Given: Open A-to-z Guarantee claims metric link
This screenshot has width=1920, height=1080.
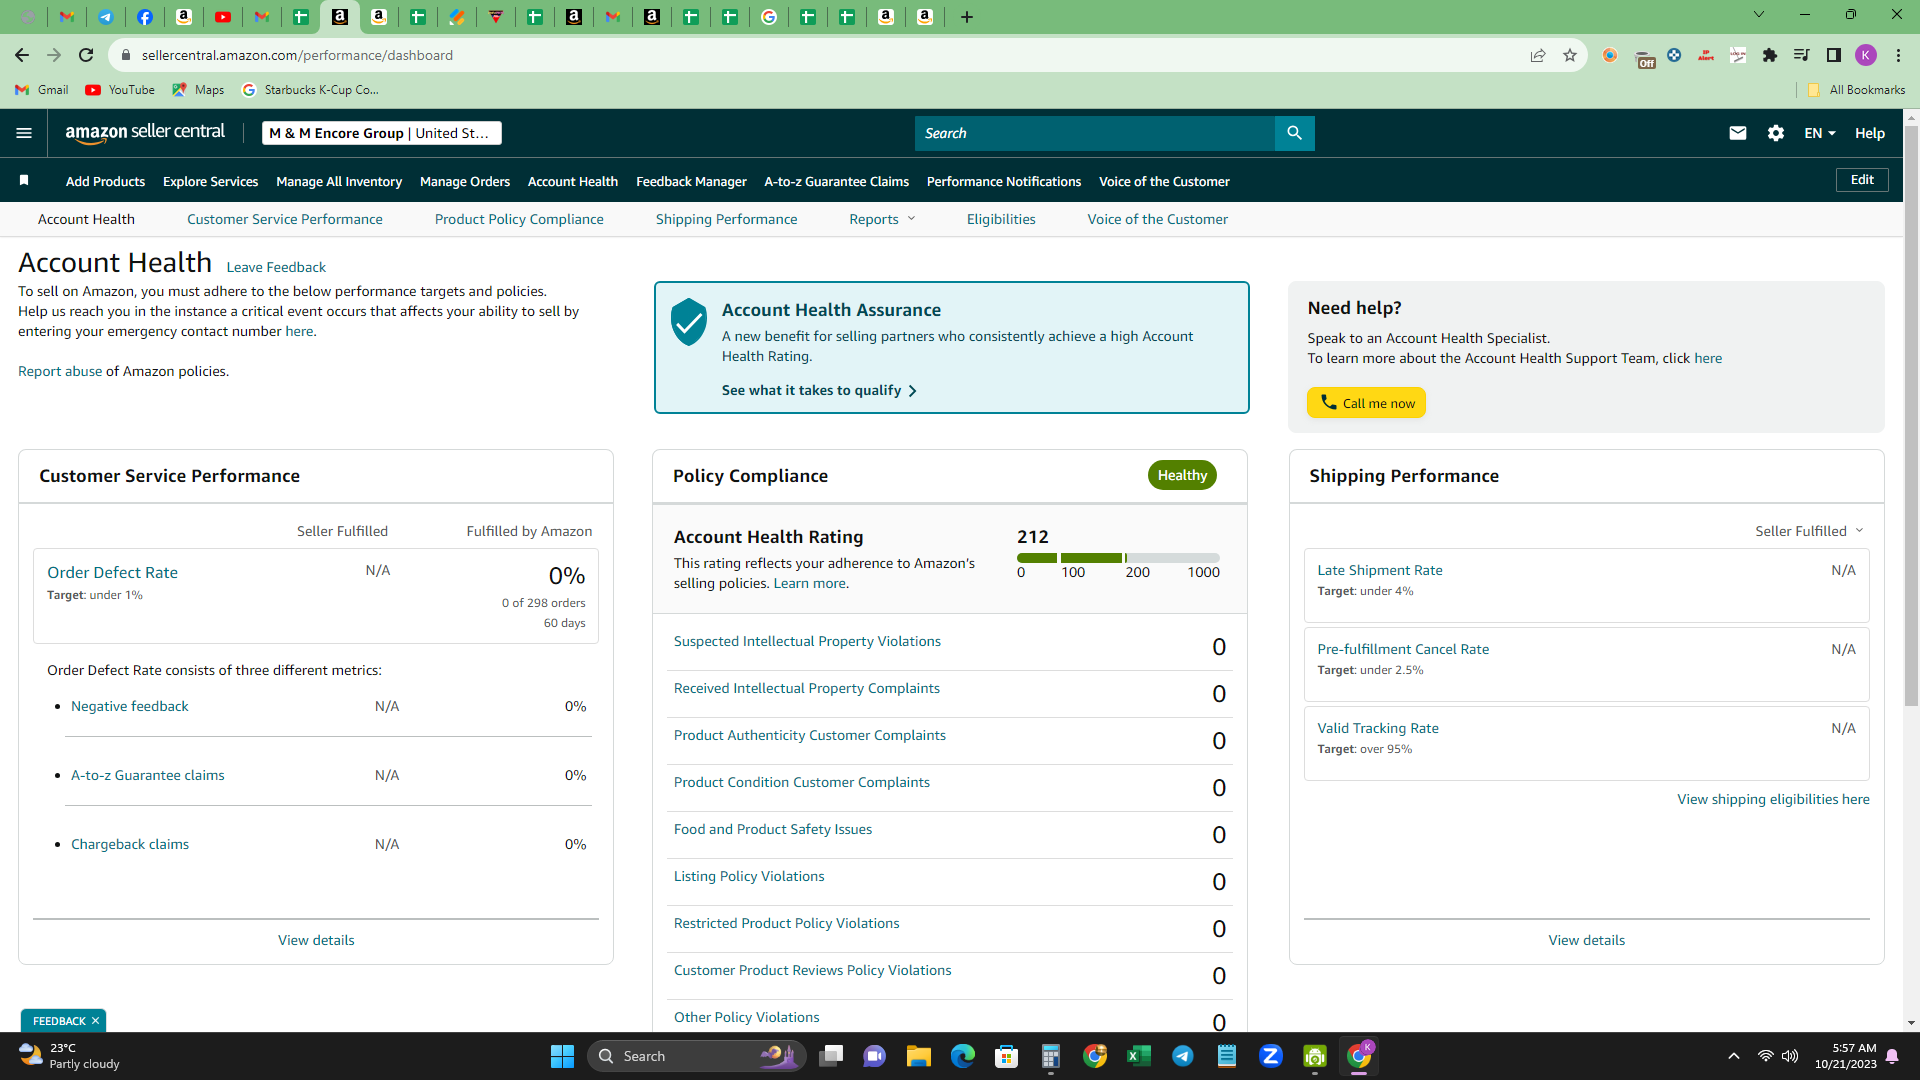Looking at the screenshot, I should point(148,775).
